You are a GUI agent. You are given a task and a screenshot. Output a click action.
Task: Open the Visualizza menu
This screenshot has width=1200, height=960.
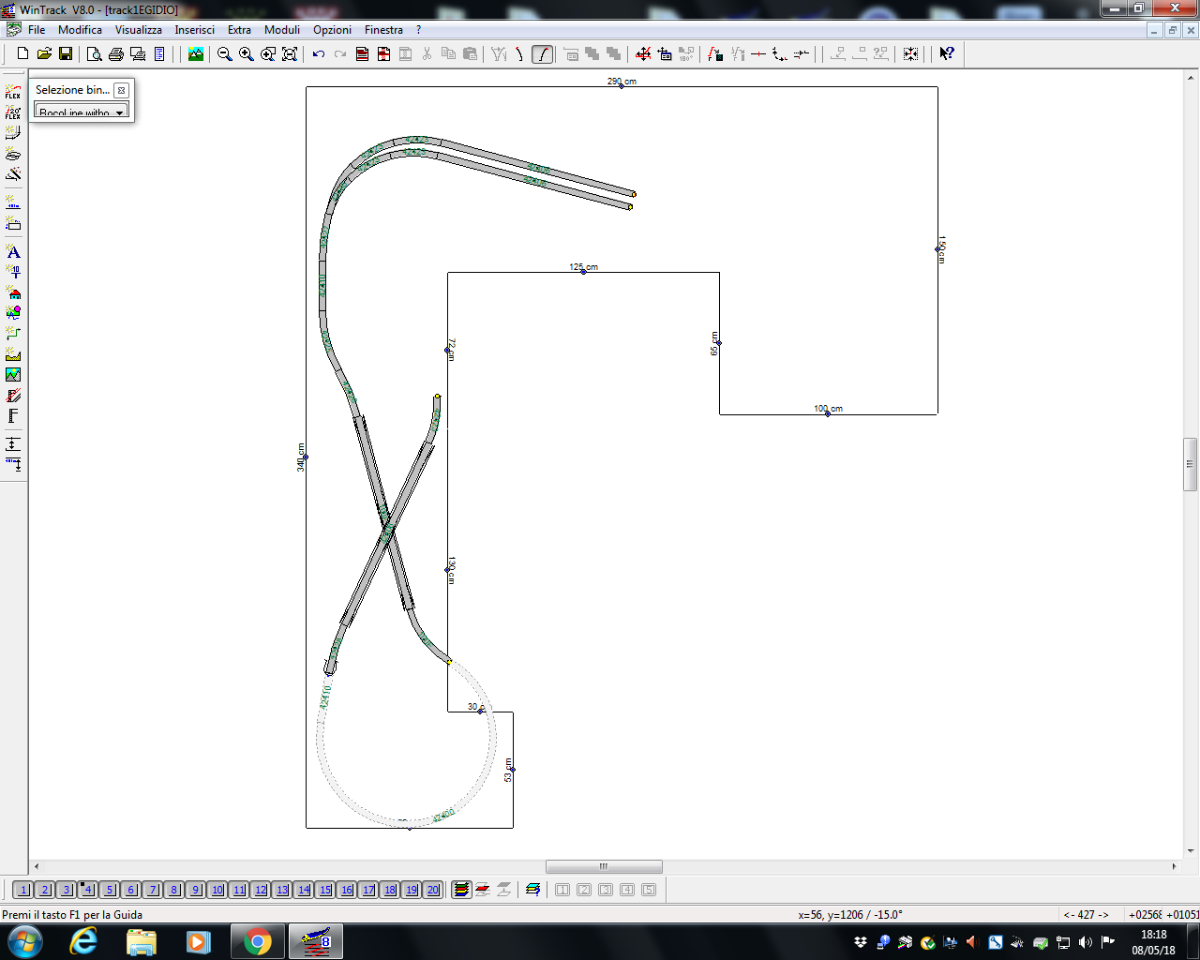[x=138, y=30]
